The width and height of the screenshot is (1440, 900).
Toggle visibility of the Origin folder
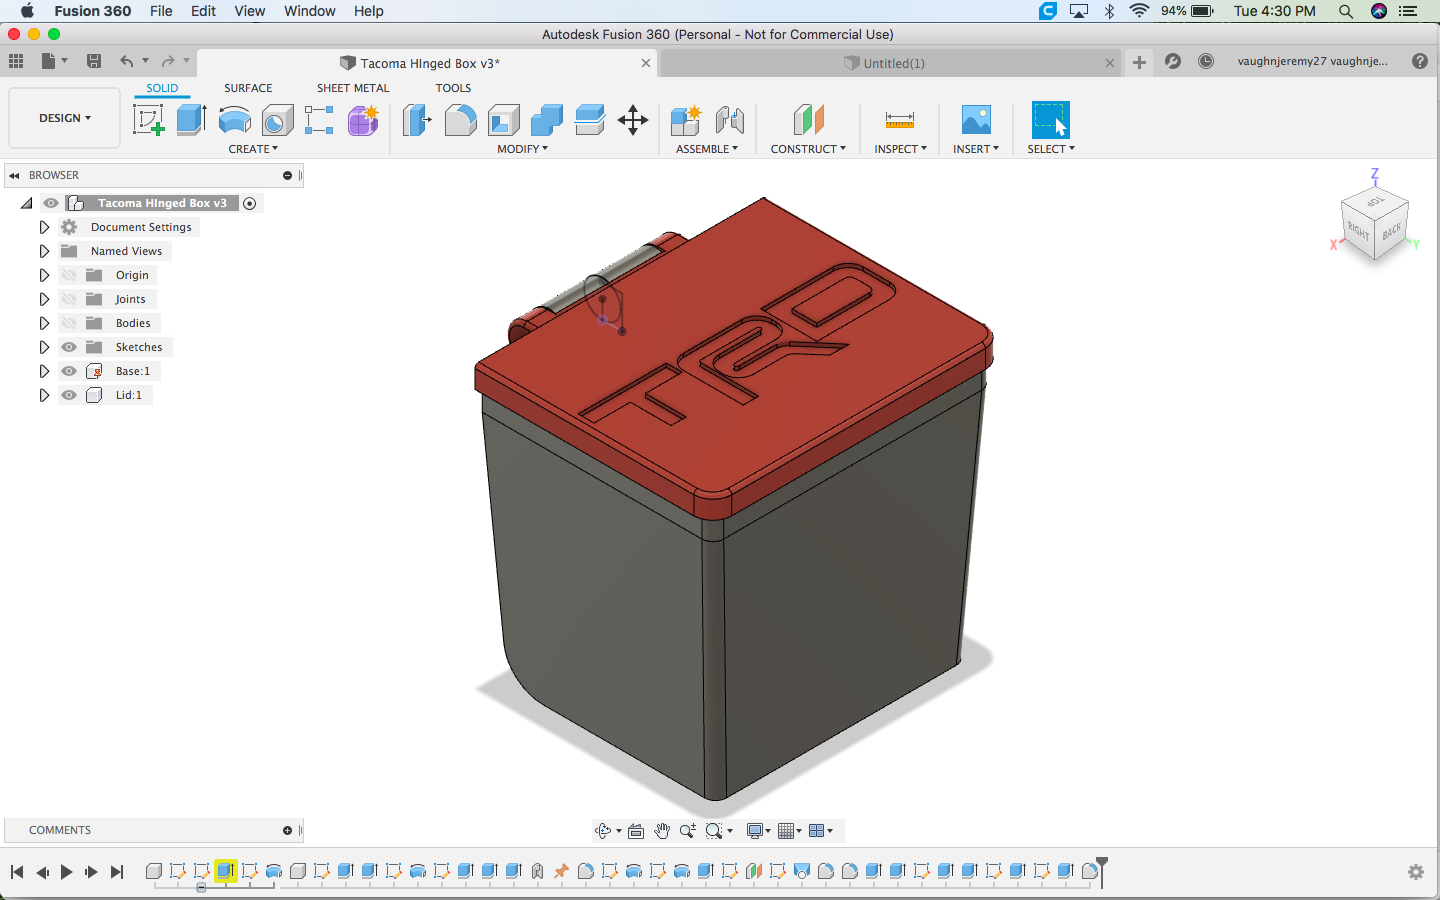69,275
